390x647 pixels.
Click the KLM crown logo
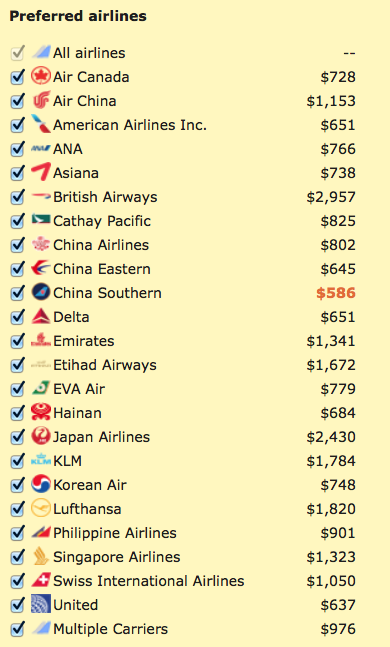point(41,460)
